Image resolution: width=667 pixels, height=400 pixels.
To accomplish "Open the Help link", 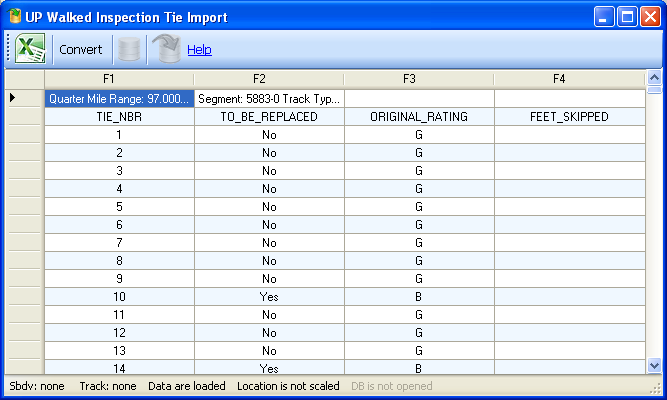I will 199,49.
